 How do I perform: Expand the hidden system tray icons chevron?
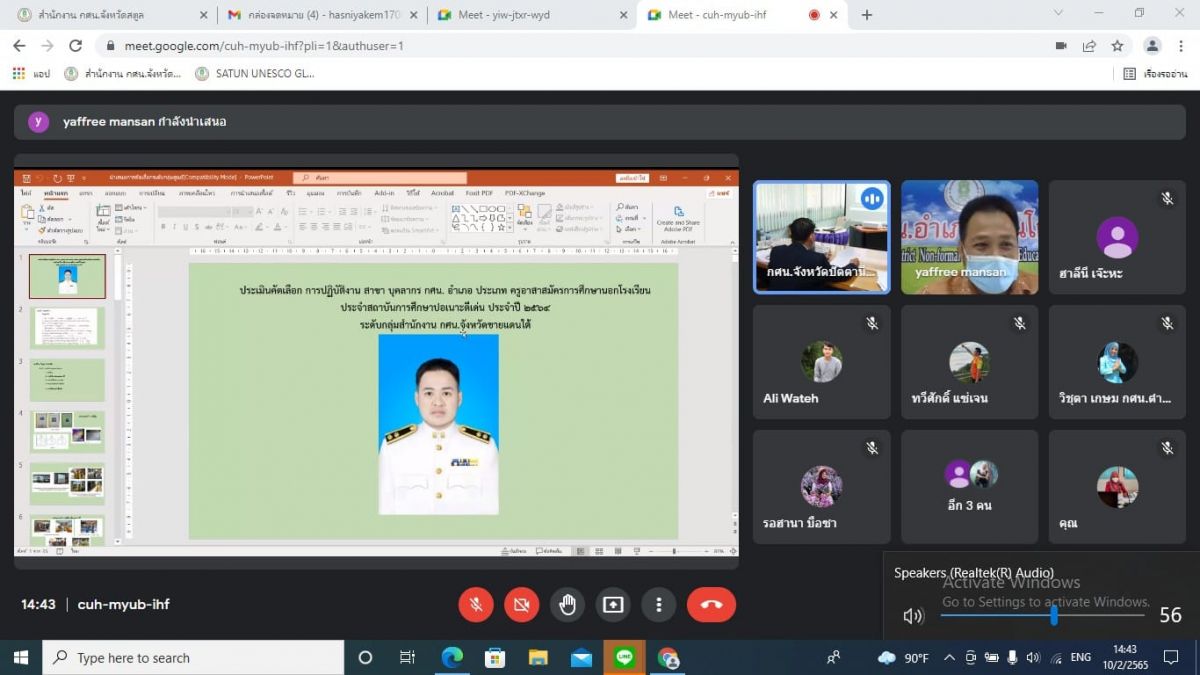(948, 658)
